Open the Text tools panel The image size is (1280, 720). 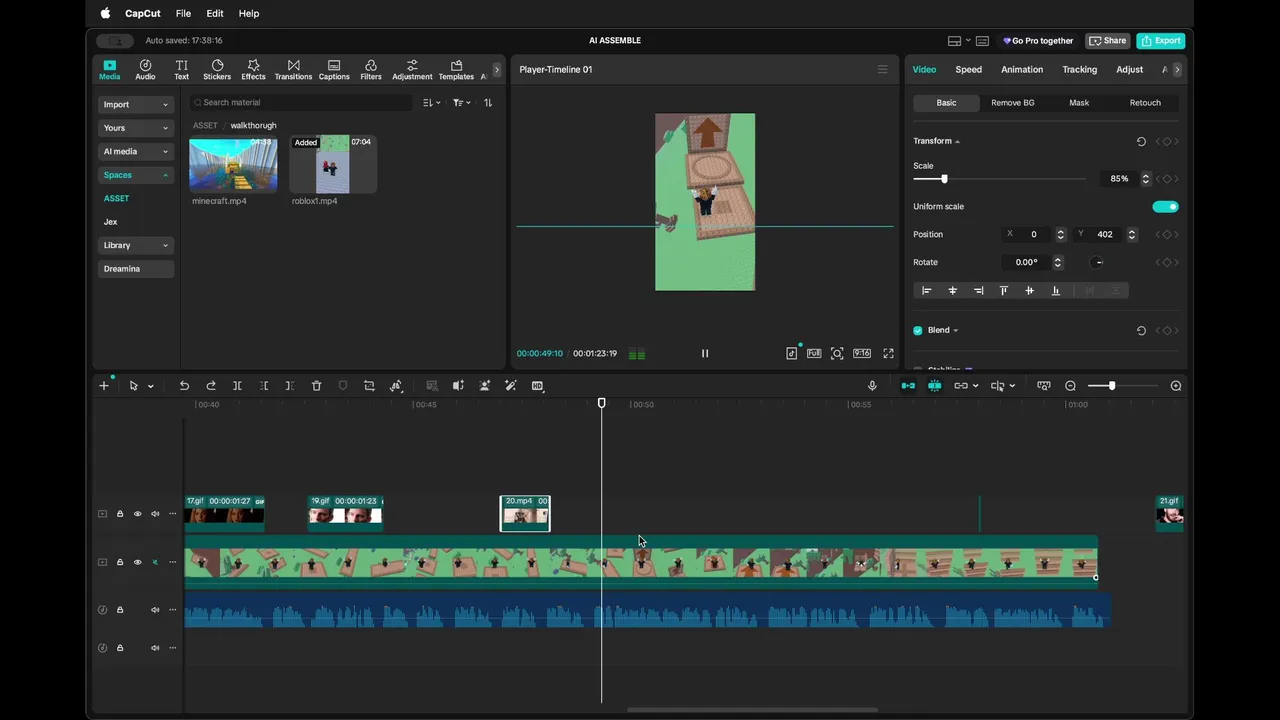(x=181, y=69)
